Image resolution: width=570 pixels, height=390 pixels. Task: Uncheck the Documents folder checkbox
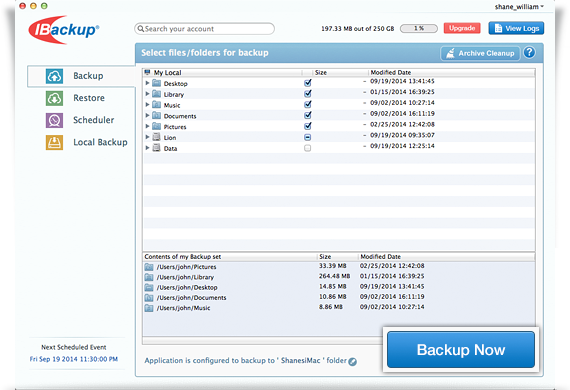[308, 115]
